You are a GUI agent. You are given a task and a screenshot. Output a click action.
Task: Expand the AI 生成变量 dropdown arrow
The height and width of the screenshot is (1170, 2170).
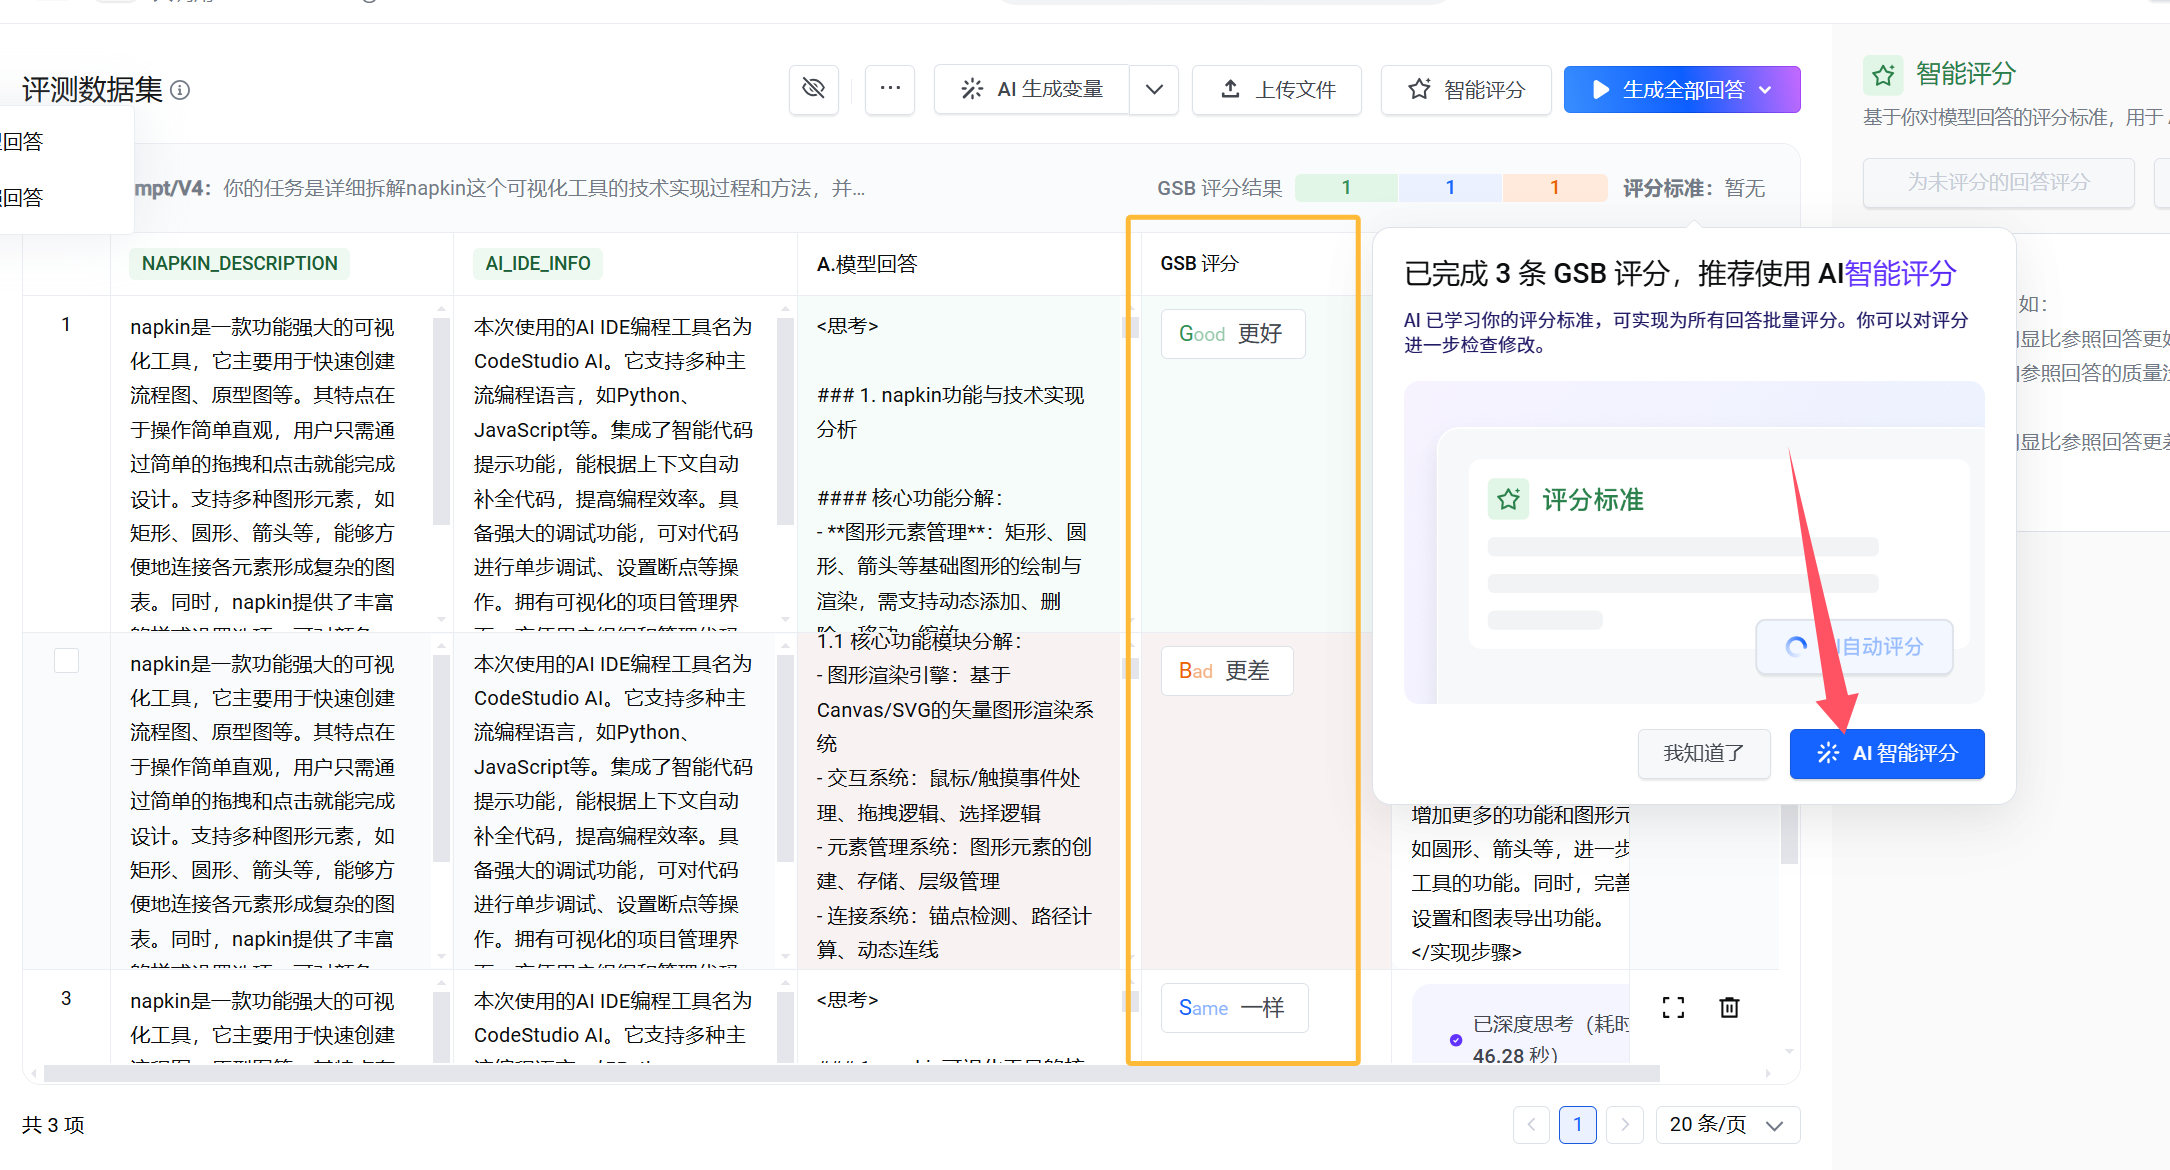(1154, 89)
